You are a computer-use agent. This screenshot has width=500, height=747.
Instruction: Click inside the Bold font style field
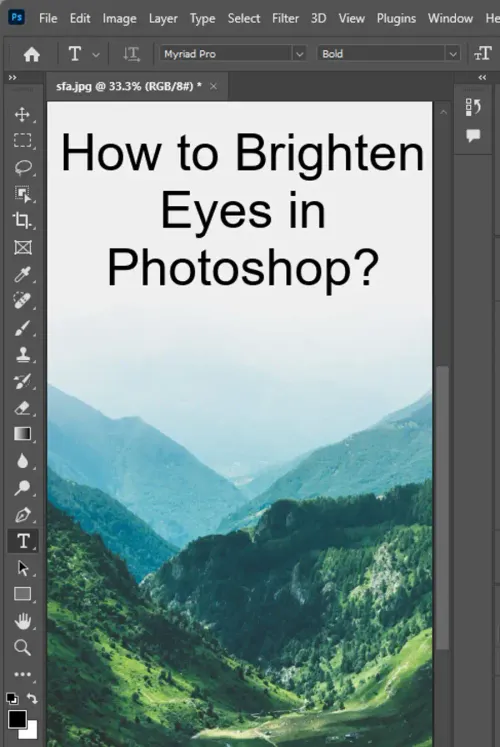[381, 54]
